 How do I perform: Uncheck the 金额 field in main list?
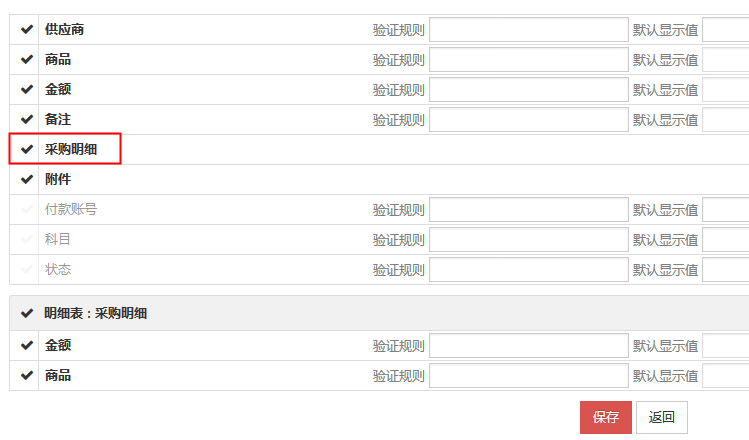tap(27, 90)
